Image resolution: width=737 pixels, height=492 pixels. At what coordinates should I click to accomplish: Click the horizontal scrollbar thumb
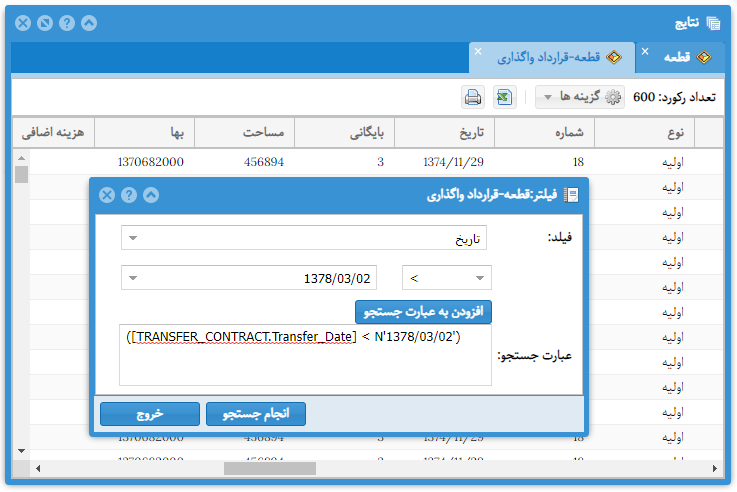pyautogui.click(x=270, y=469)
